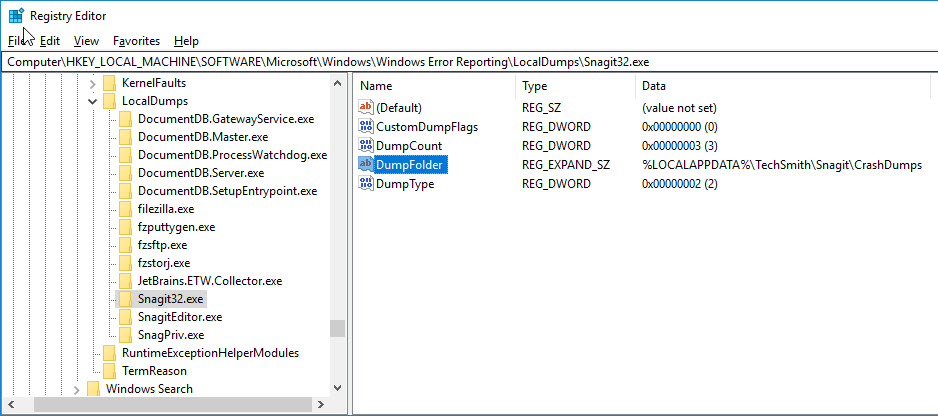938x416 pixels.
Task: Select the filezilla.exe key
Action: [x=166, y=209]
